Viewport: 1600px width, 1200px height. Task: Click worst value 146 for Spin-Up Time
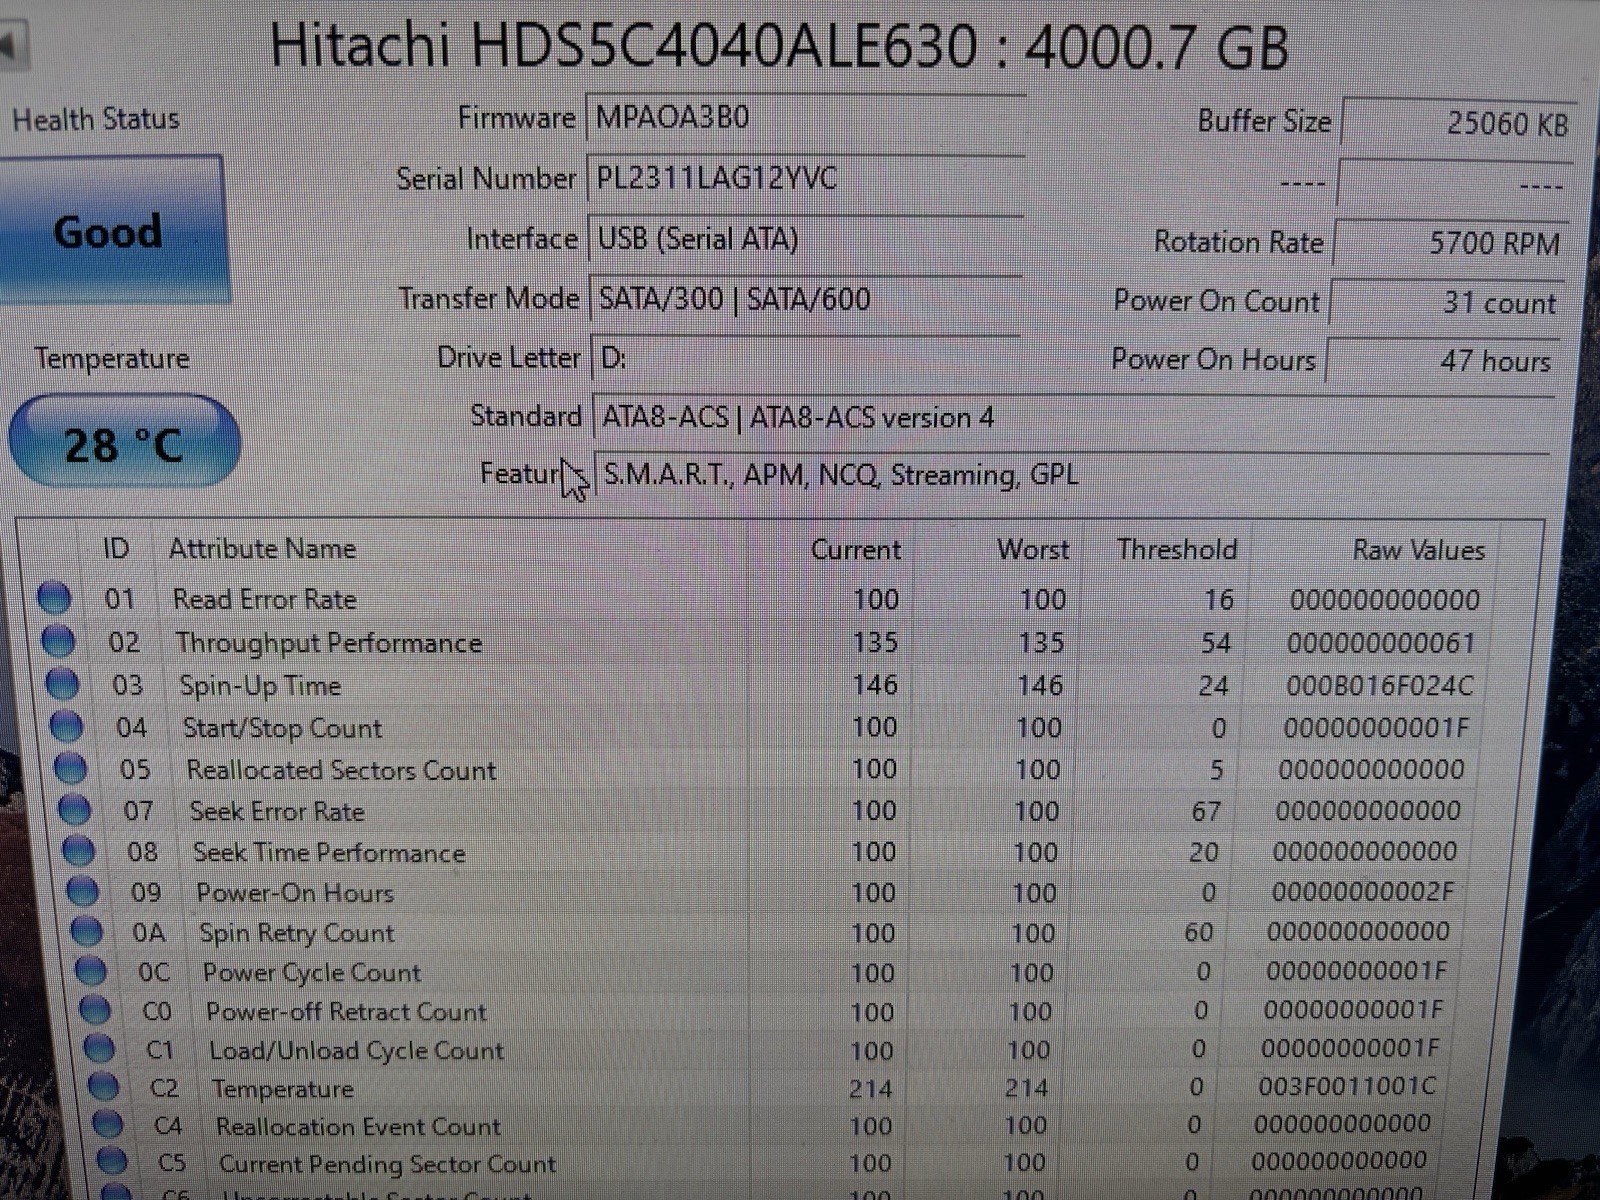point(1040,685)
